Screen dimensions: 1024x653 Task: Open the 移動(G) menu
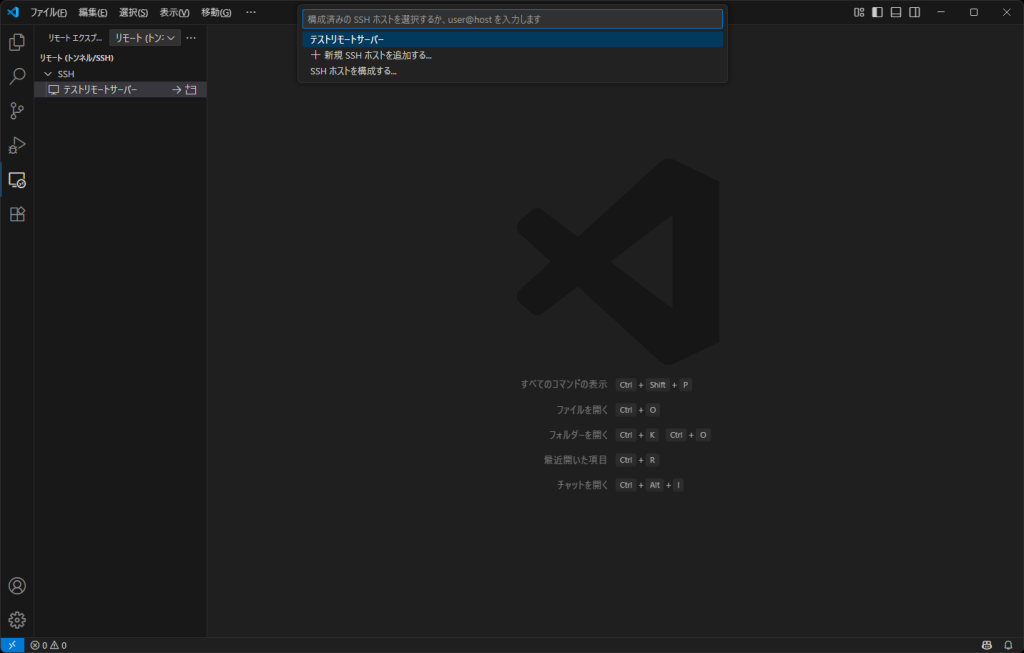(x=216, y=12)
